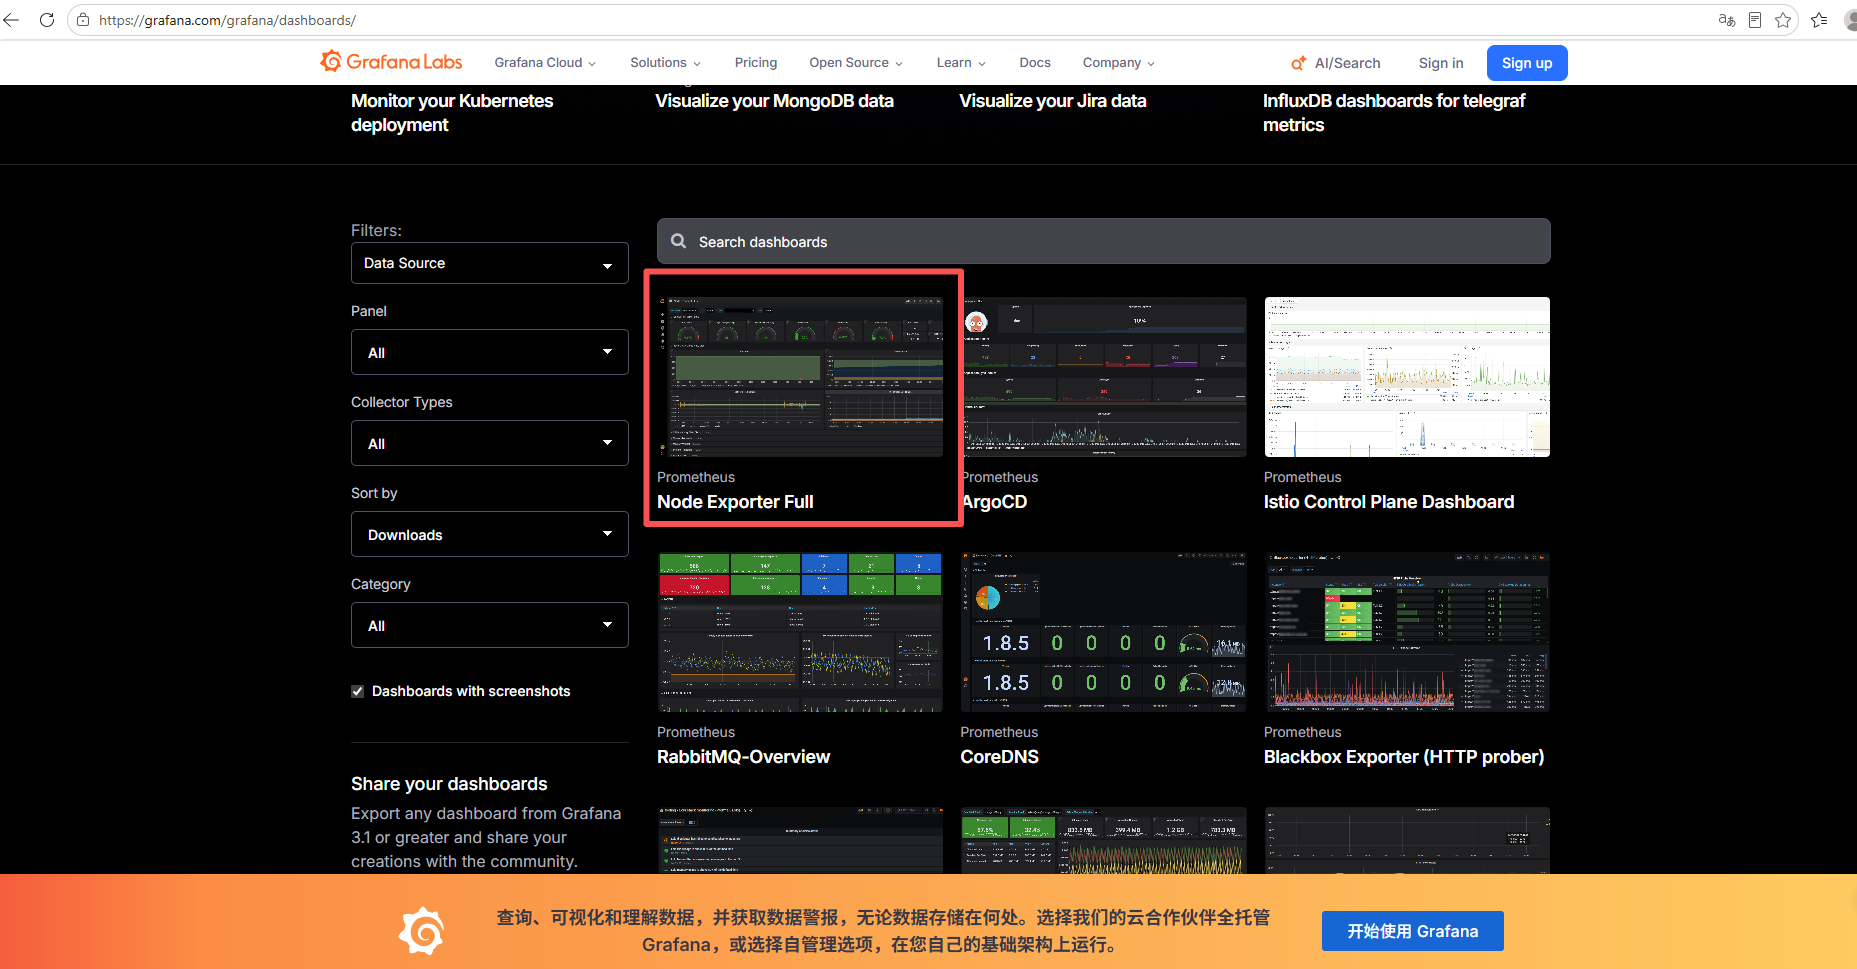Image resolution: width=1857 pixels, height=969 pixels.
Task: Click the magnifier icon in dashboard search
Action: [679, 241]
